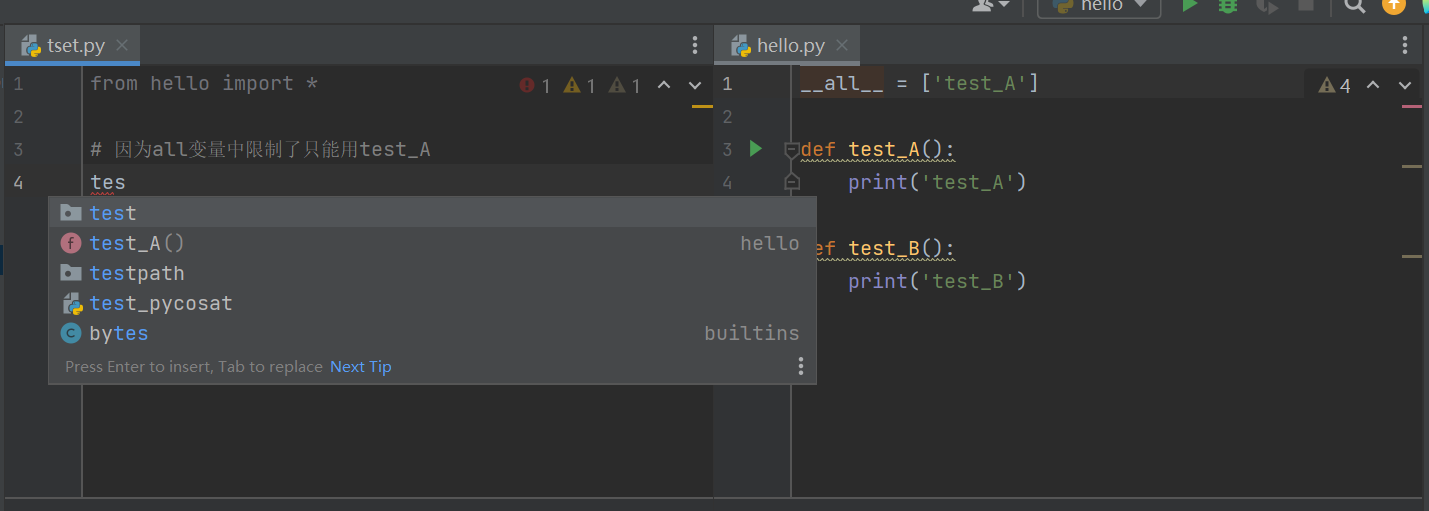Viewport: 1429px width, 511px height.
Task: Open hello.py editor pane tab options menu
Action: pos(1405,45)
